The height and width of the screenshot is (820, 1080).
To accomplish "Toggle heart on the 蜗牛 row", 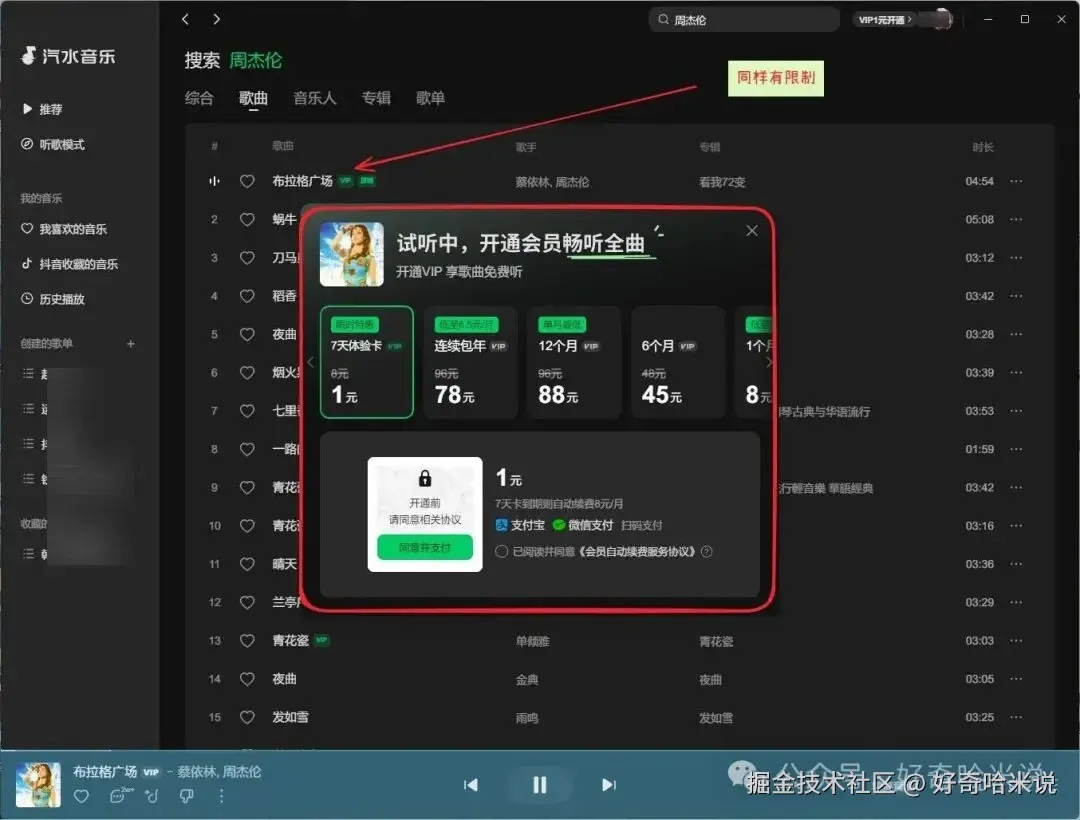I will (x=247, y=220).
